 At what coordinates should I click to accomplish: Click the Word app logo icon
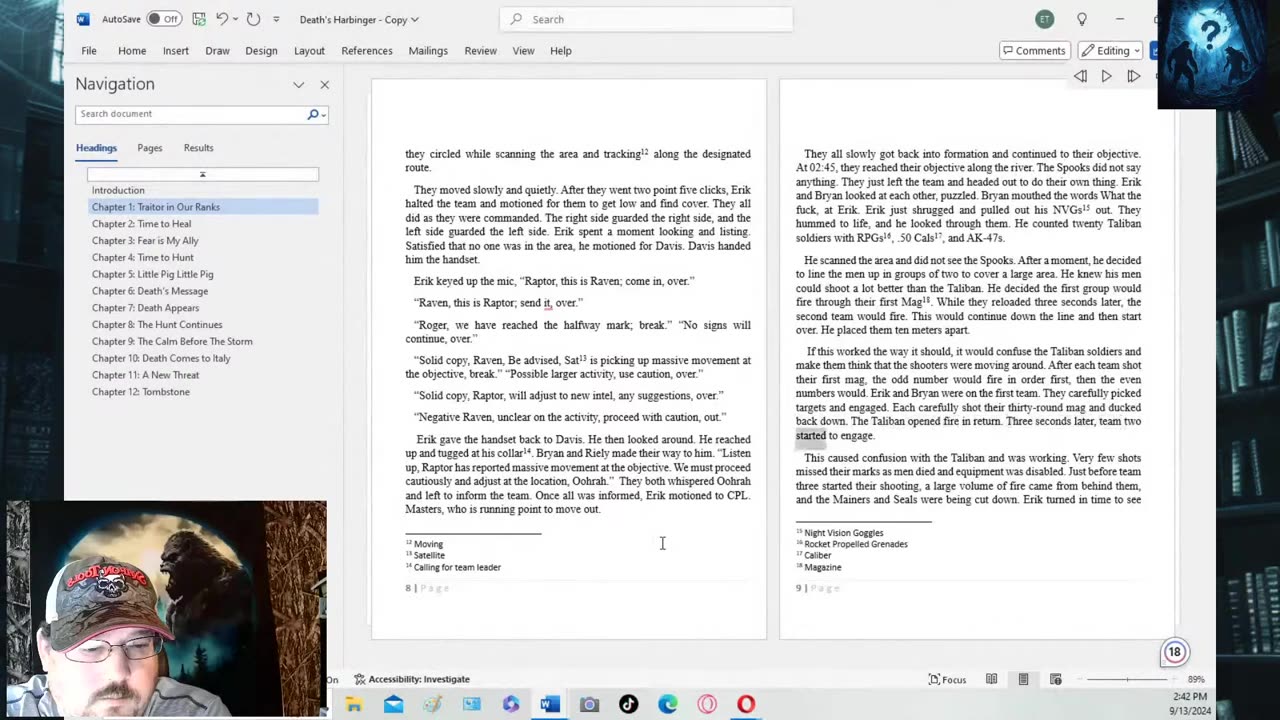pyautogui.click(x=83, y=19)
